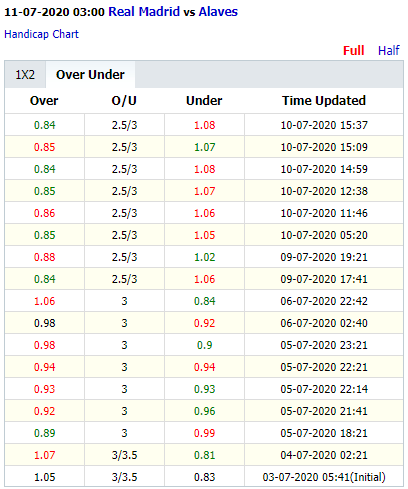Select the row updated 05-07-2020 22:14
This screenshot has height=489, width=408.
pos(204,389)
